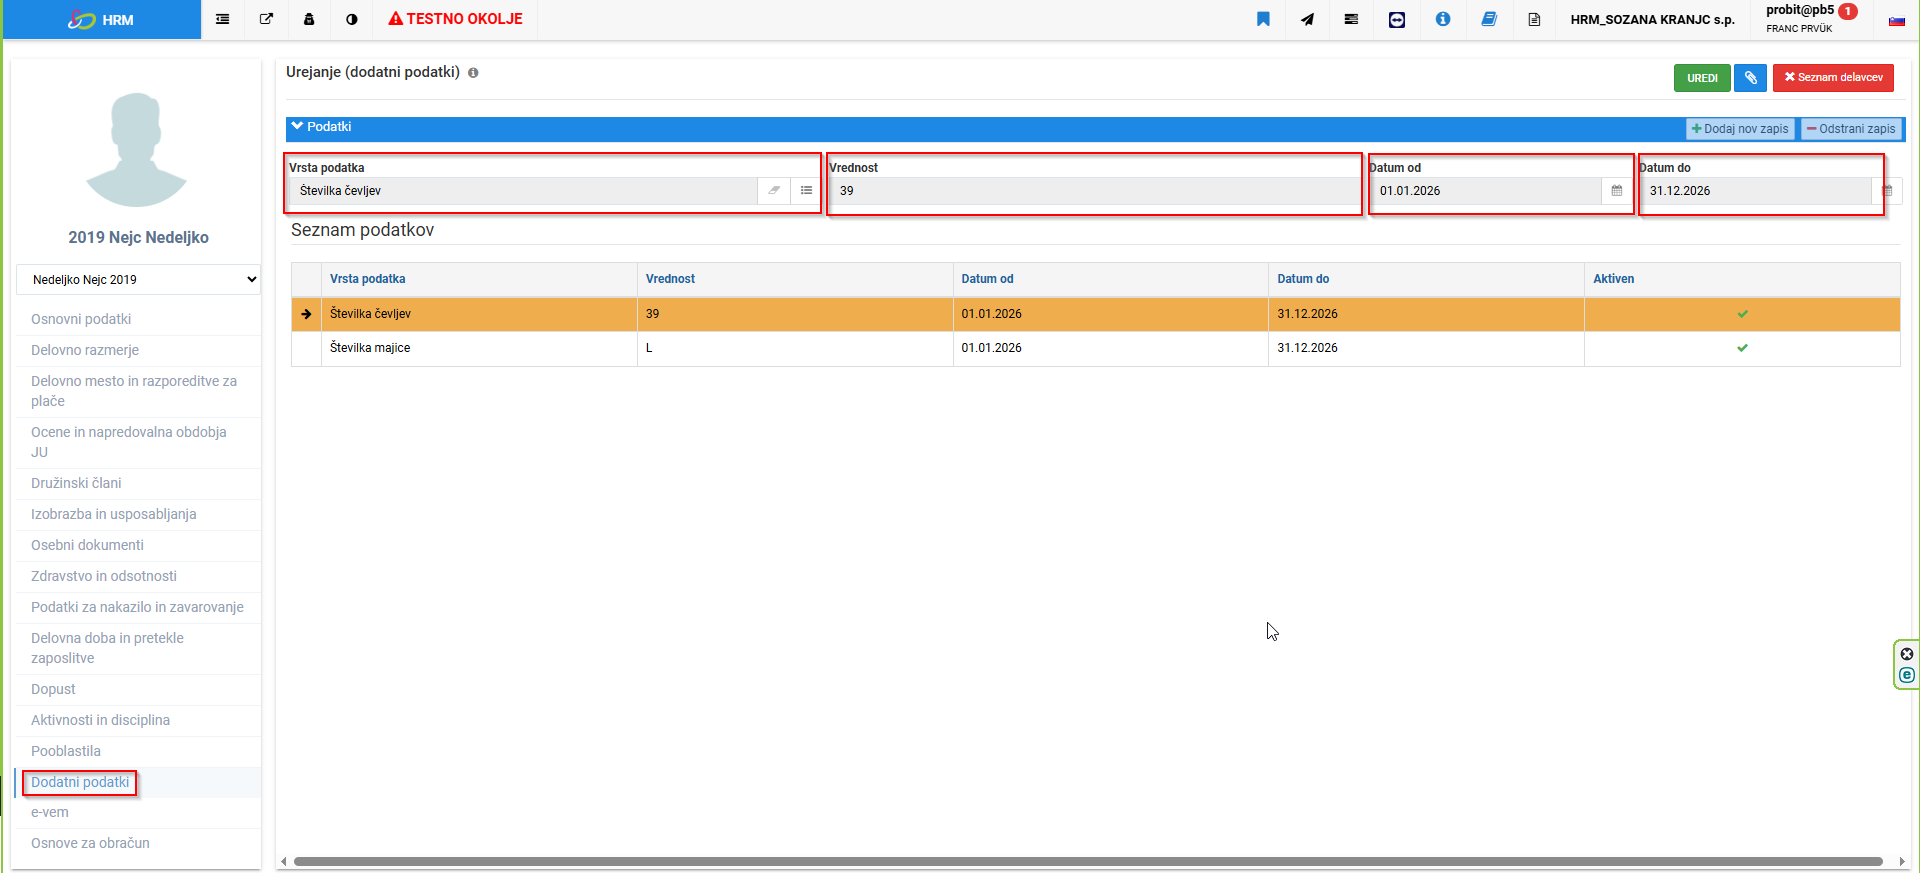Screen dimensions: 1920x873
Task: Click the info icon beside Urejanje title
Action: click(473, 73)
